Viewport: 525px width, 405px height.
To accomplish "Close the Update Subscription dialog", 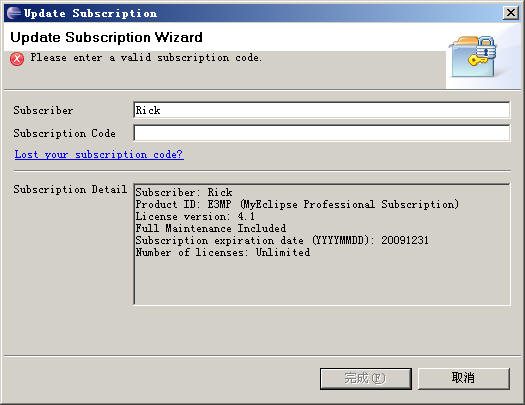I will (511, 13).
